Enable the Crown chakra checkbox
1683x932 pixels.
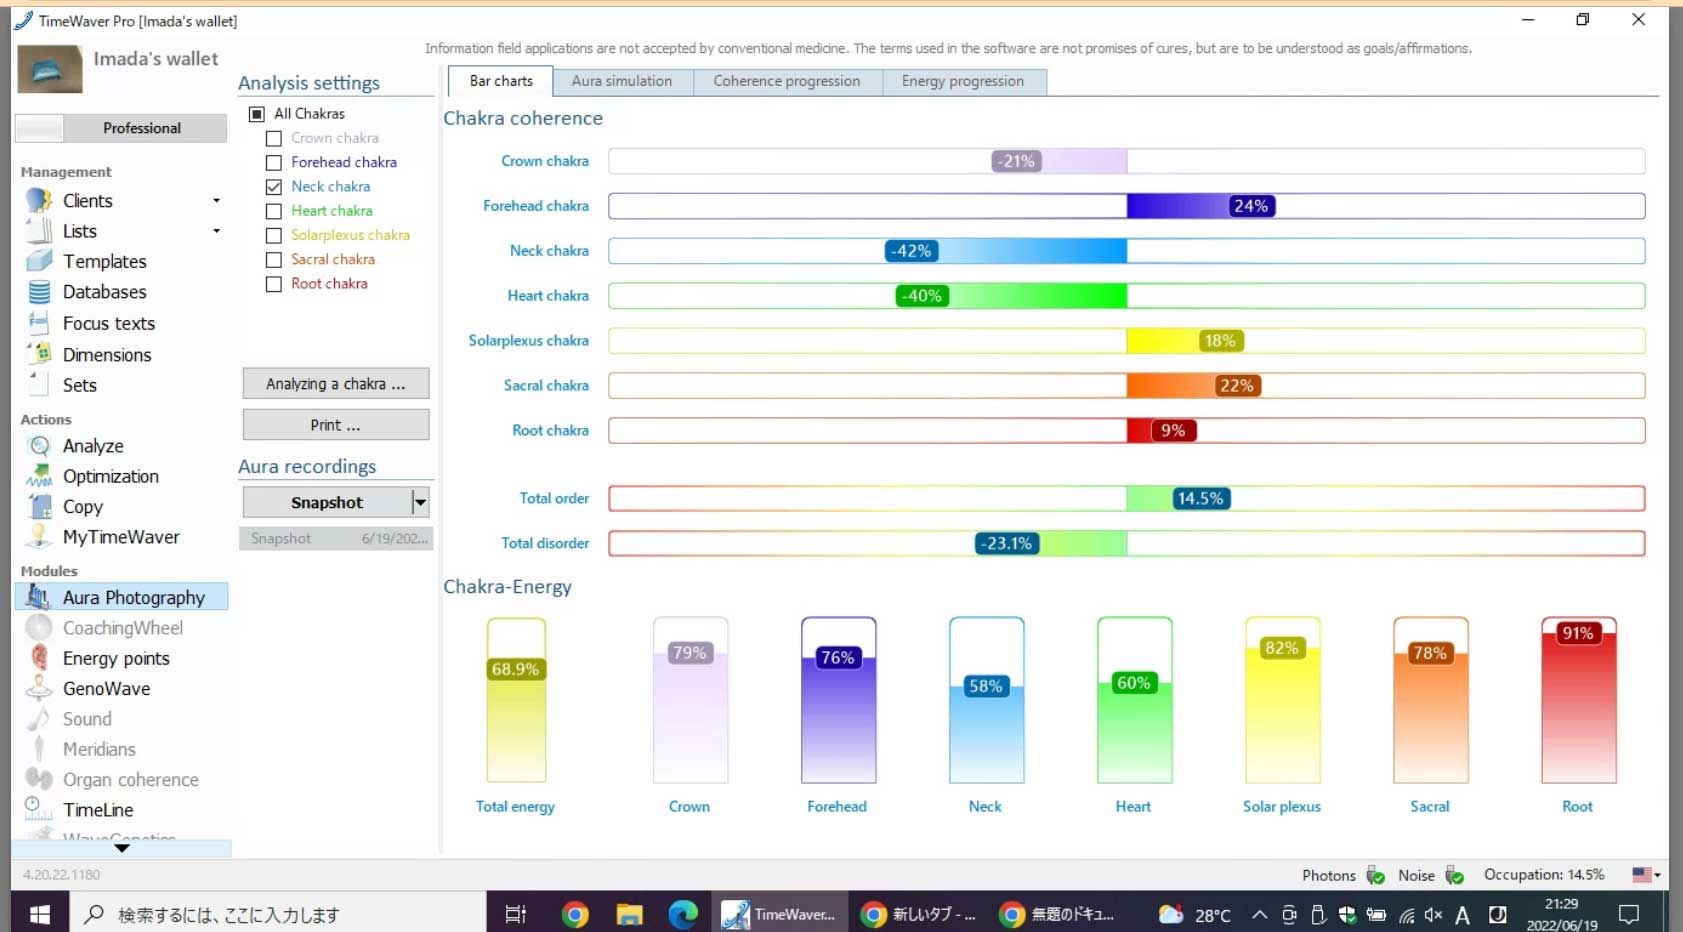point(274,138)
